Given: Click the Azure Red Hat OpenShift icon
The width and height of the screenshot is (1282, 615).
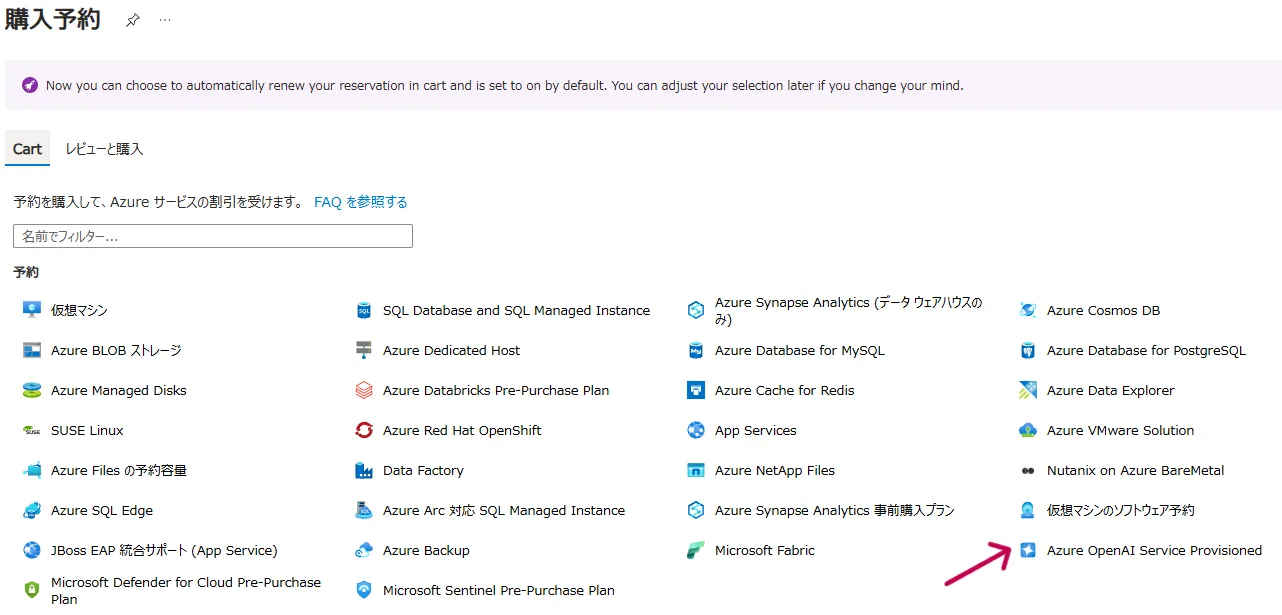Looking at the screenshot, I should pos(364,430).
